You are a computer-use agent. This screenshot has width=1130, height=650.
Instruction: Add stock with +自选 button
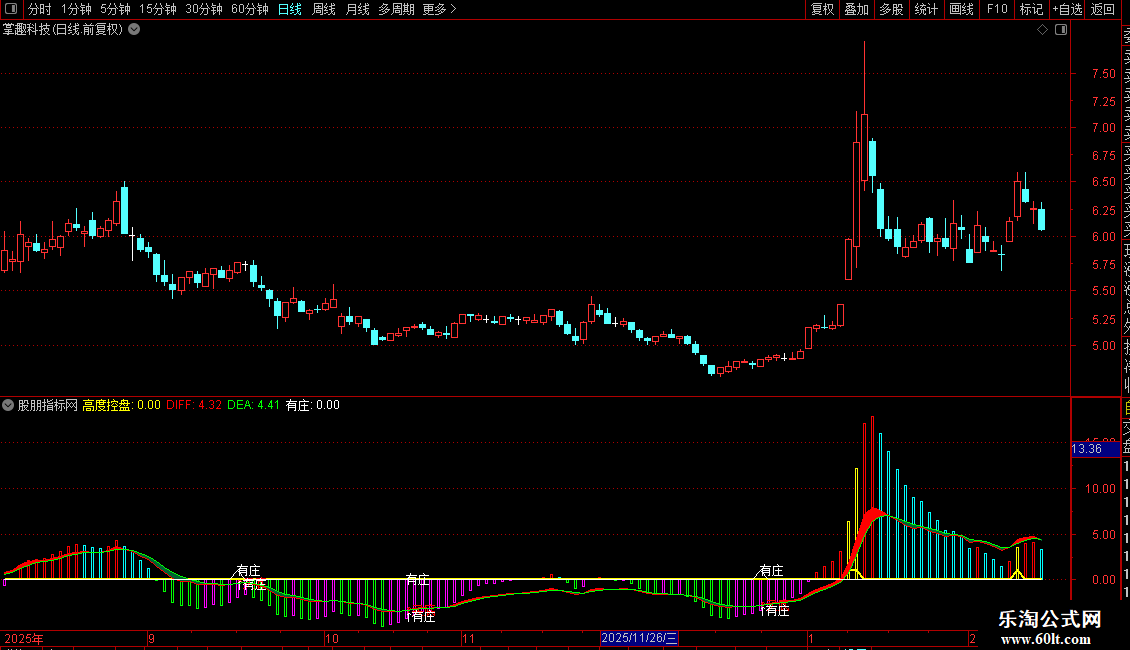1067,9
